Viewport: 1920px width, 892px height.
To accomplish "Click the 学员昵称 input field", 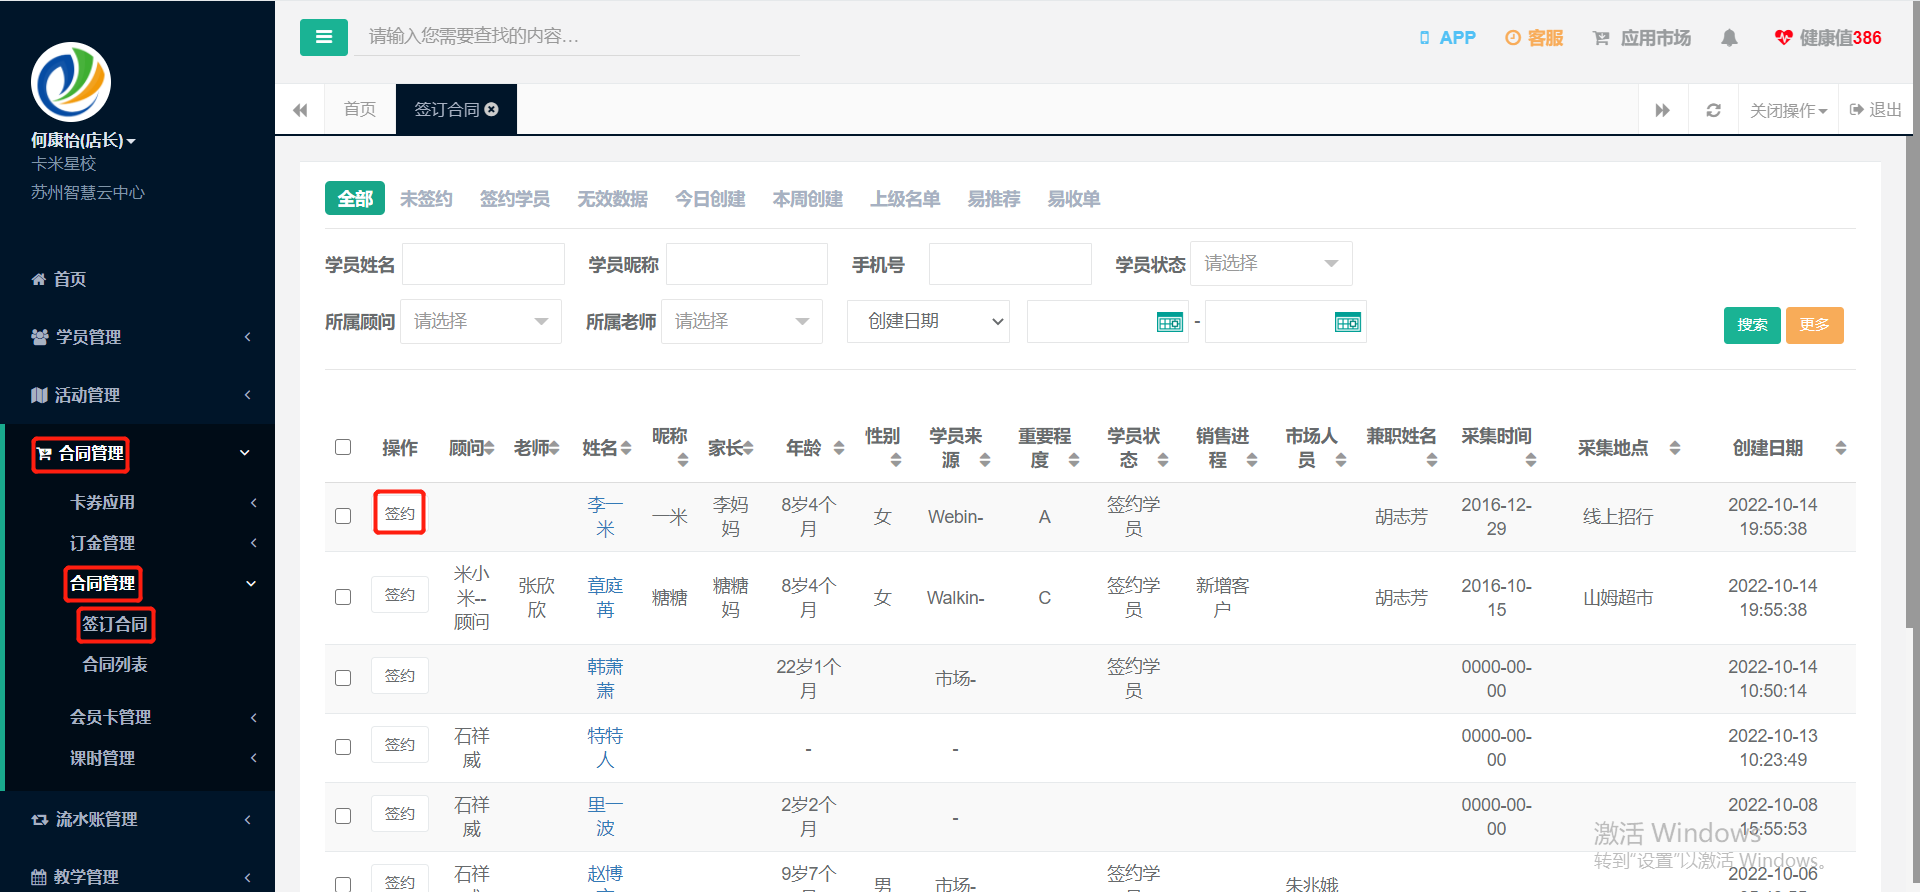I will point(747,264).
